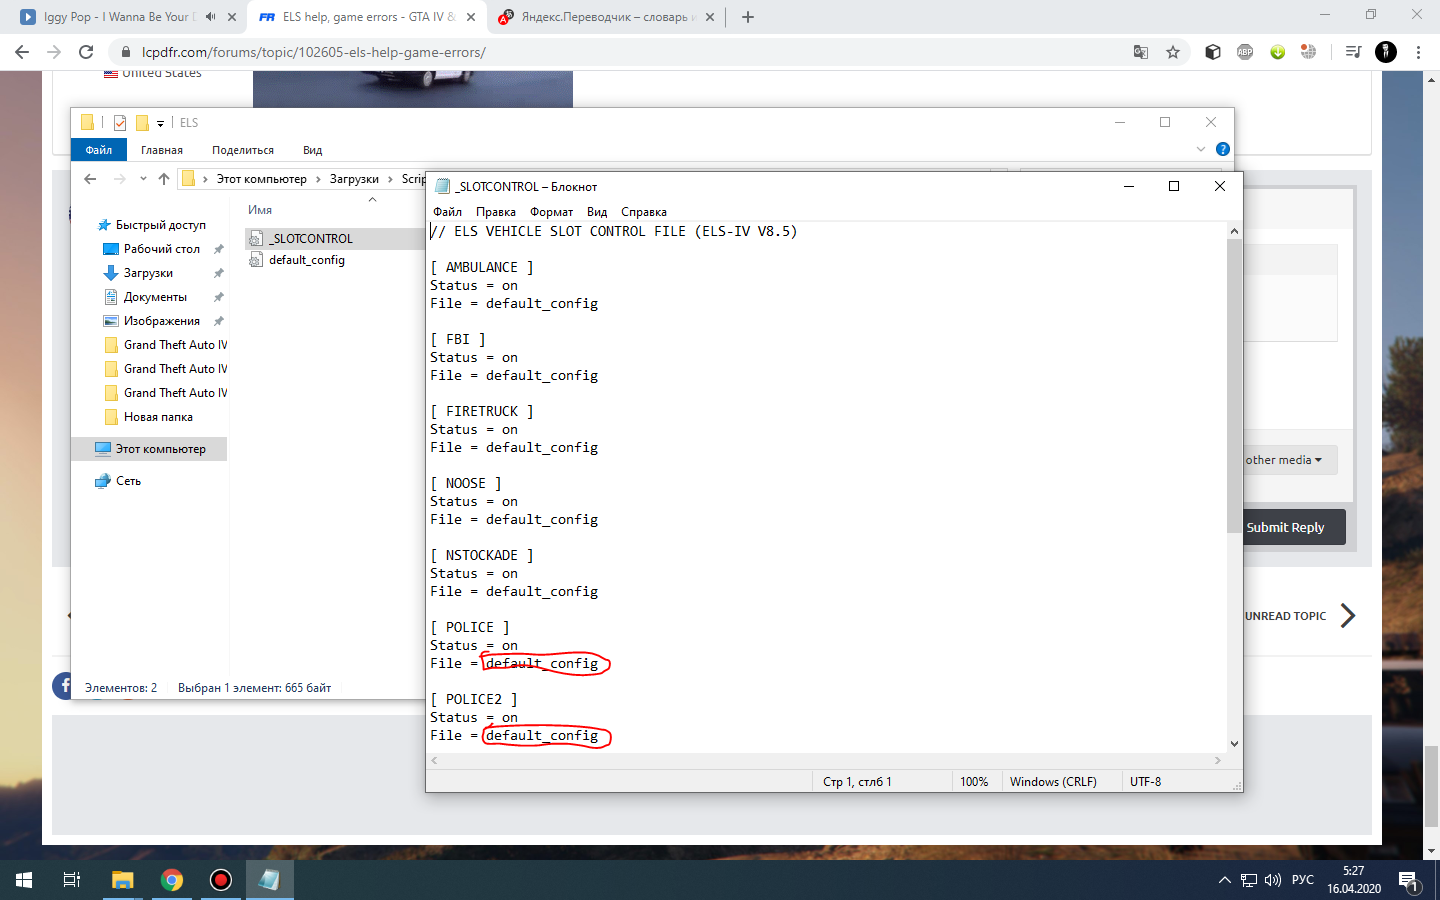Open Рабочий стол in the navigation pane

[x=162, y=249]
